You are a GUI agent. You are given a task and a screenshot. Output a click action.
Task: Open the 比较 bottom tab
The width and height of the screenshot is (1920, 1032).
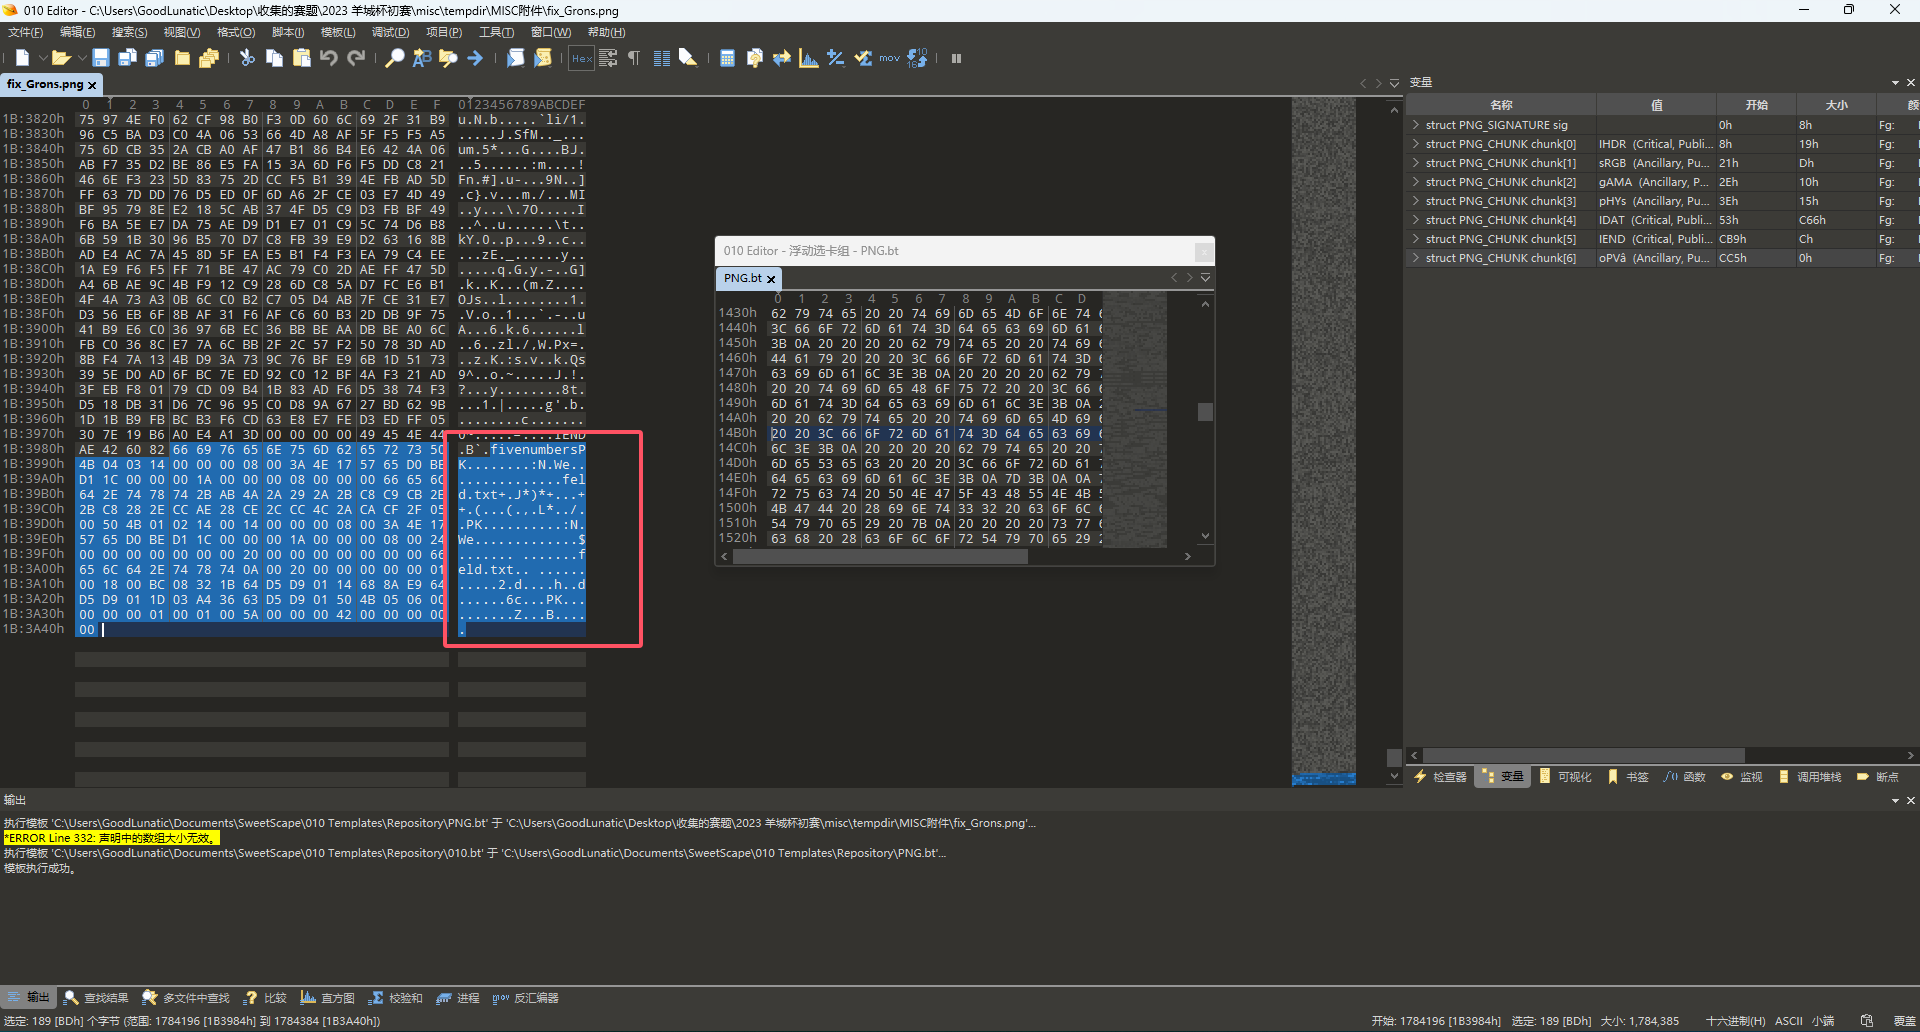266,998
